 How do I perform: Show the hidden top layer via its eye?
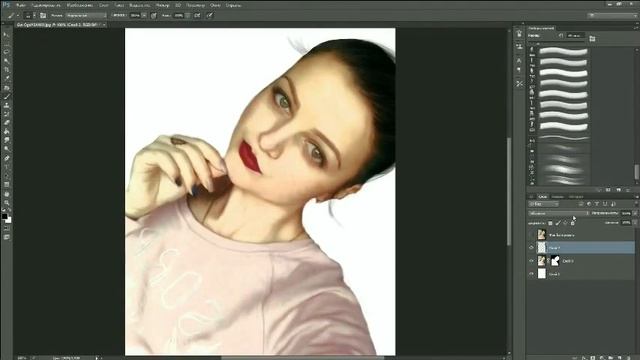(x=531, y=235)
